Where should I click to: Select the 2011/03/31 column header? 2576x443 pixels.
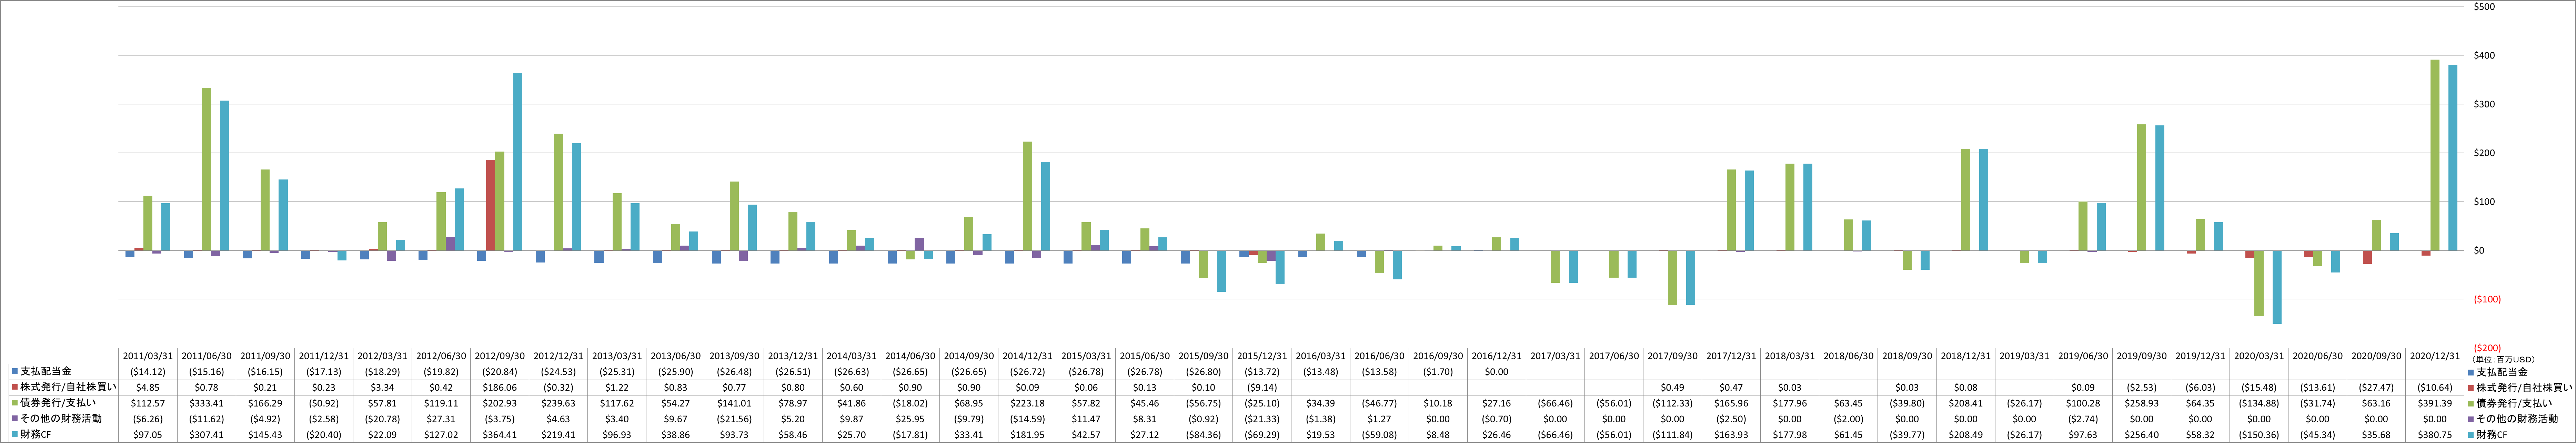click(x=148, y=356)
